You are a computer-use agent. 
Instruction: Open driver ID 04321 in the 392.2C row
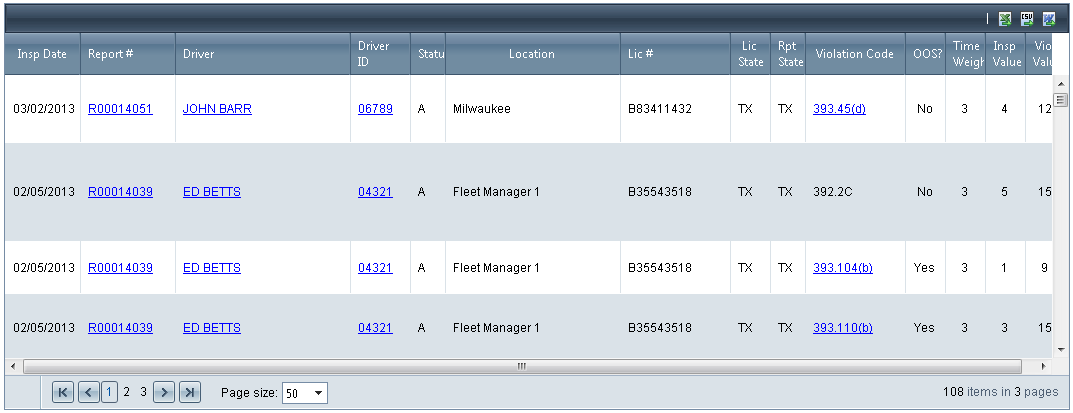pos(375,192)
